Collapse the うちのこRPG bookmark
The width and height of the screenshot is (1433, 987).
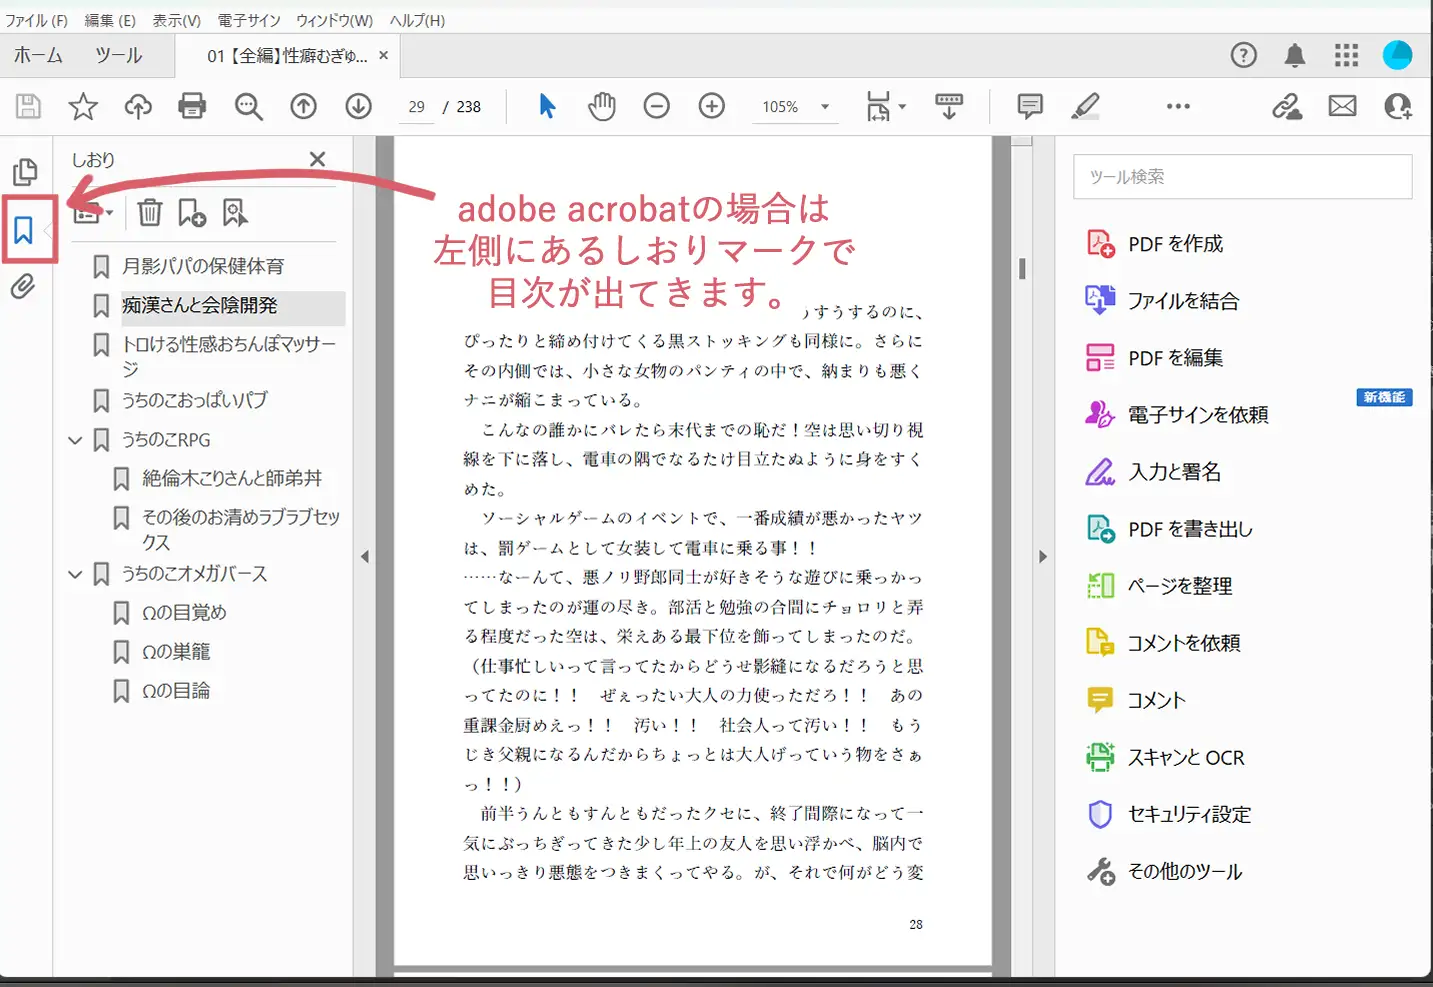75,440
